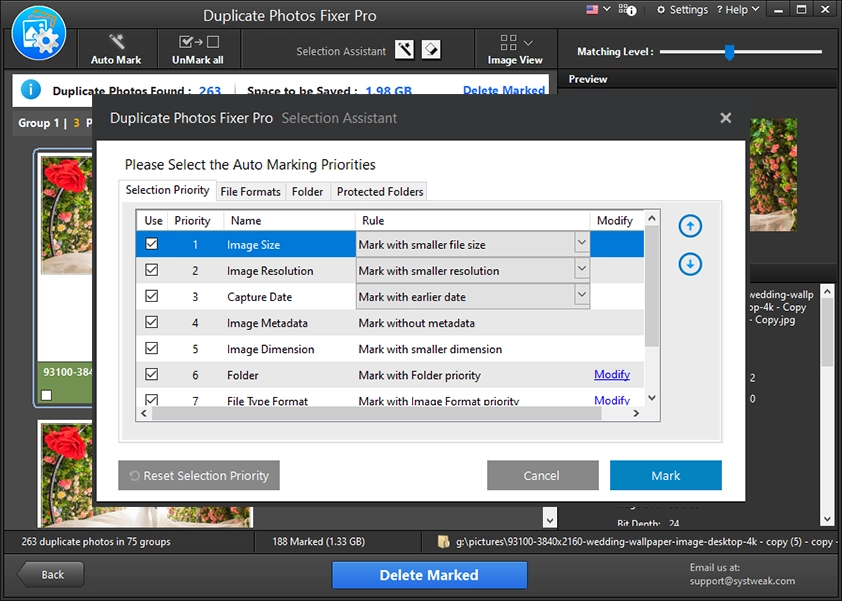Click Reset Selection Priority button

point(199,475)
